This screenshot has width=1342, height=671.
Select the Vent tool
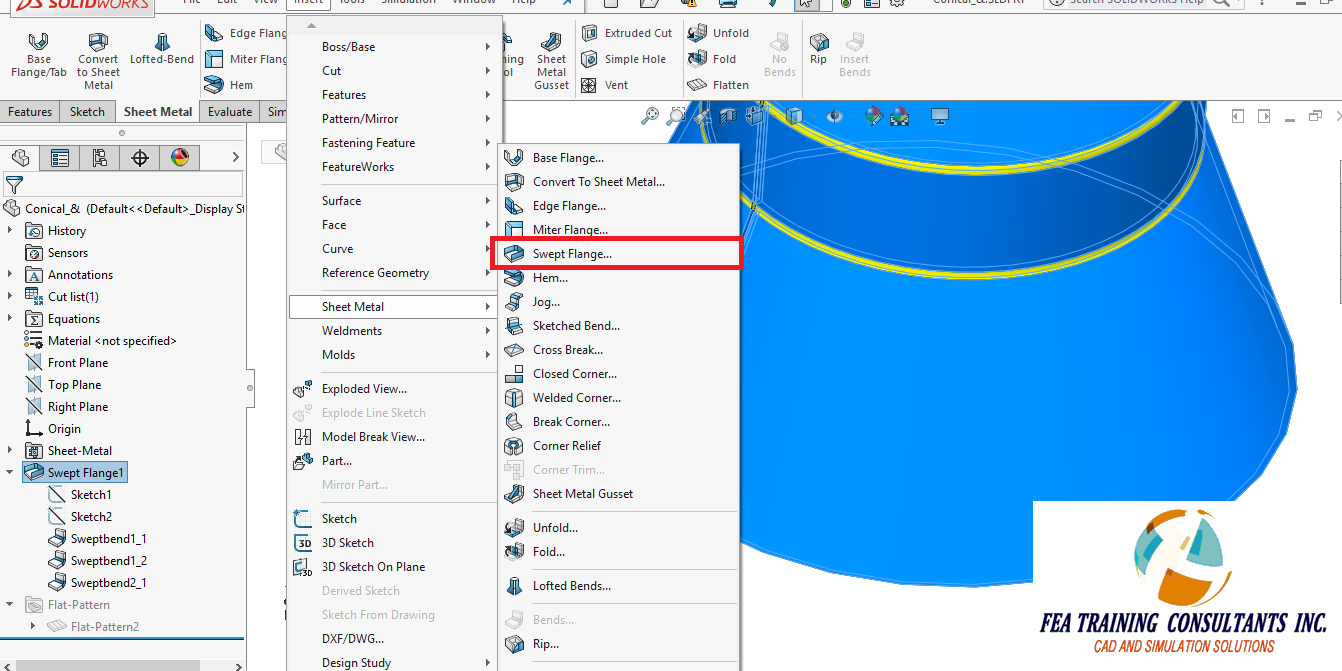point(611,85)
